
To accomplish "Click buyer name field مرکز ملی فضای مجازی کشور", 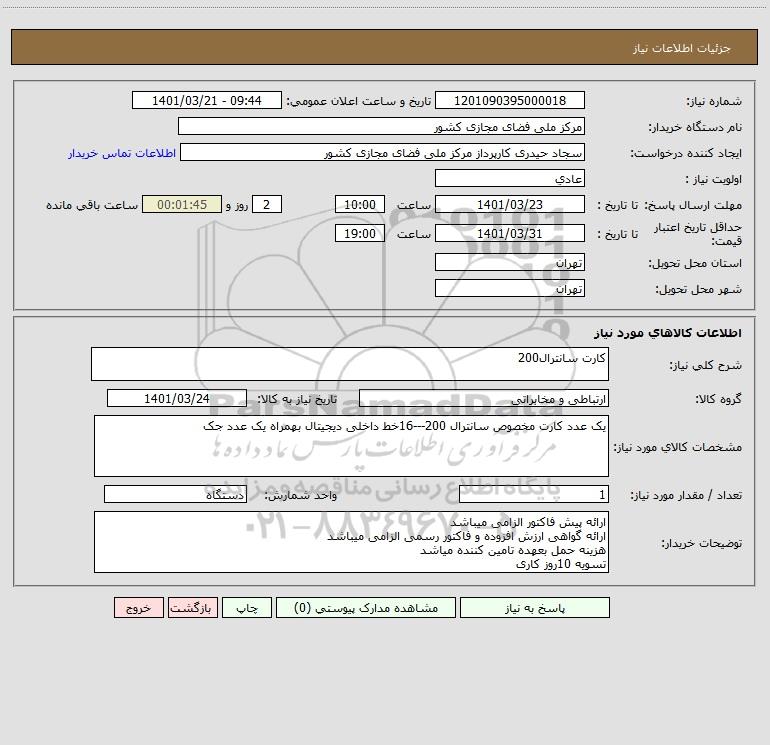I will (x=381, y=126).
